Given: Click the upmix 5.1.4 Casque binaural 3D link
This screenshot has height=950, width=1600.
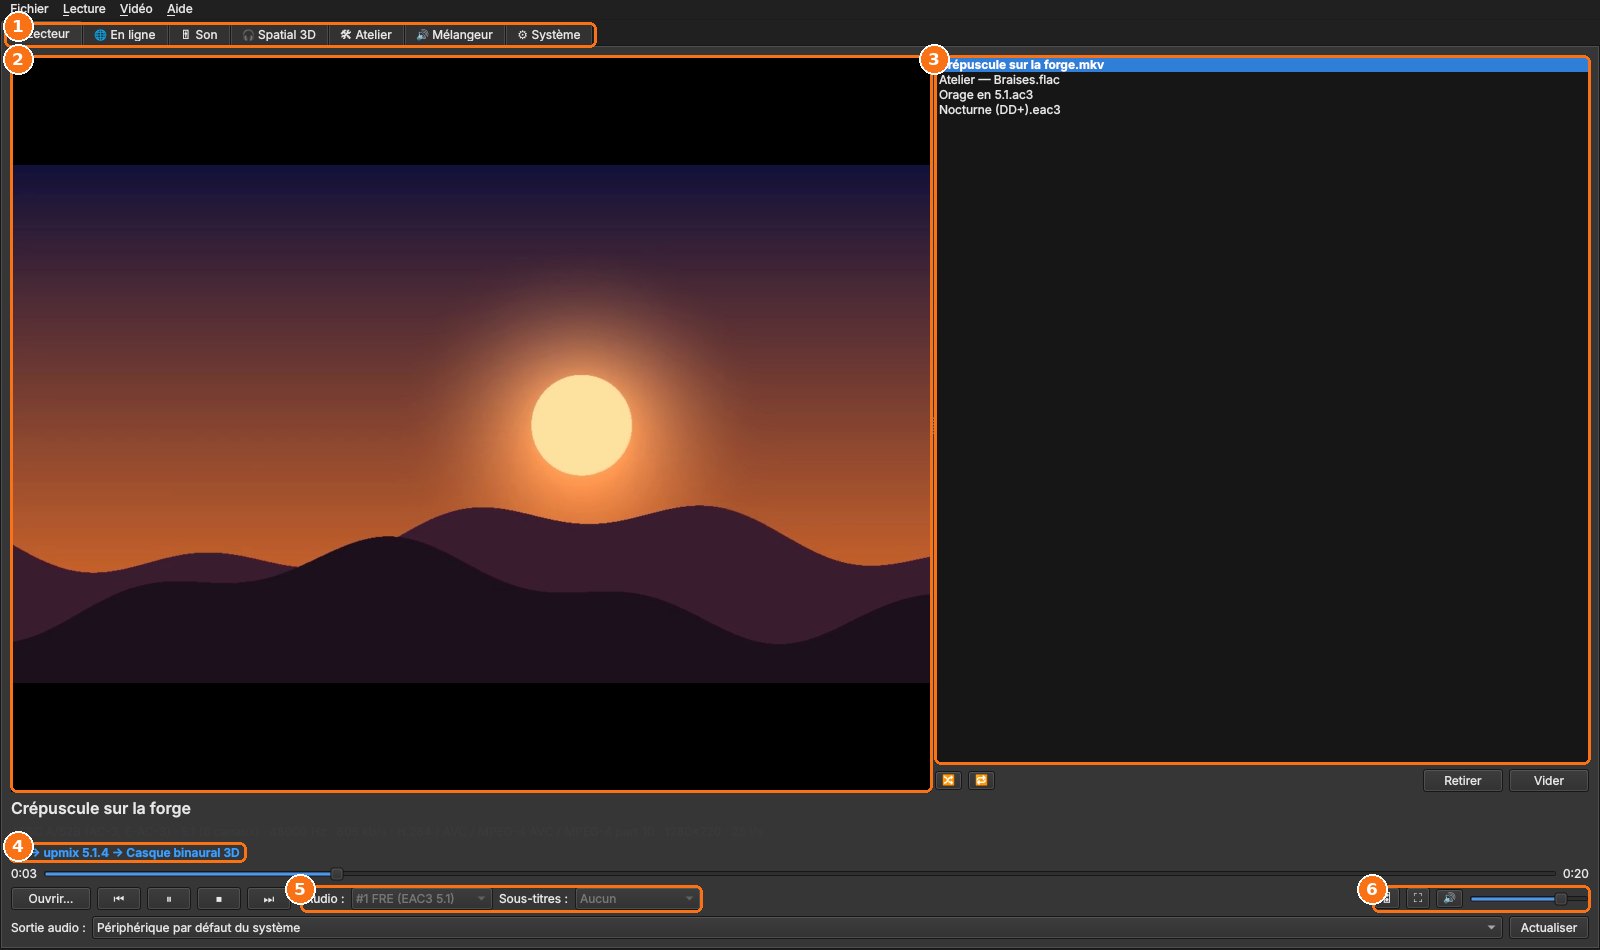Looking at the screenshot, I should (x=134, y=853).
